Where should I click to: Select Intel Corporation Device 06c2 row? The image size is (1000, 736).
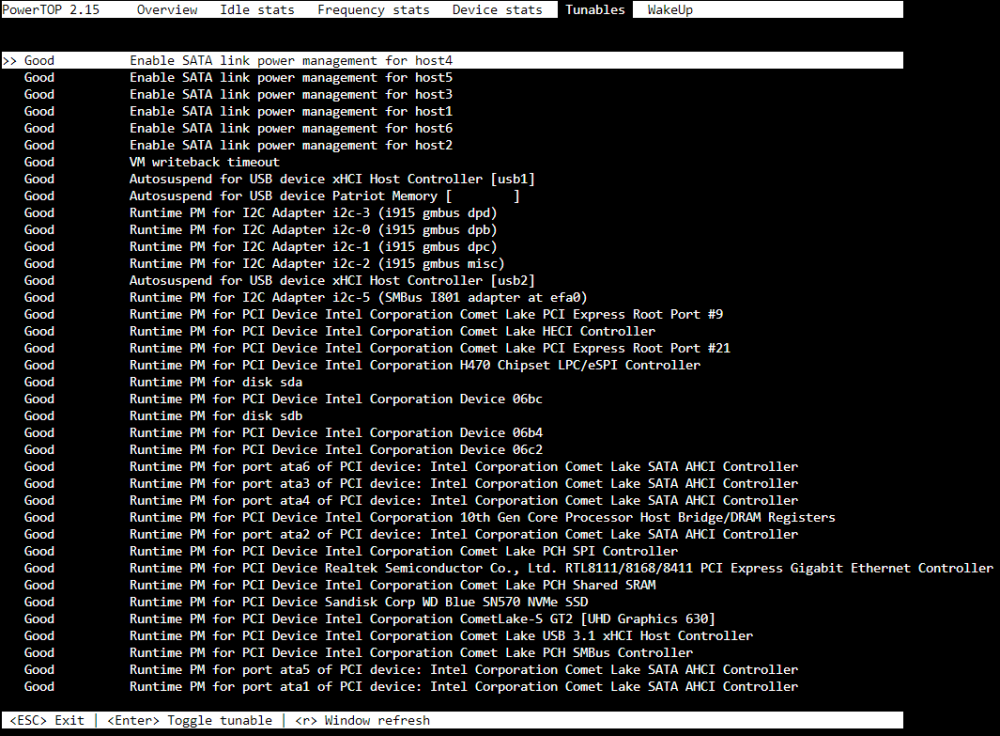(452, 449)
